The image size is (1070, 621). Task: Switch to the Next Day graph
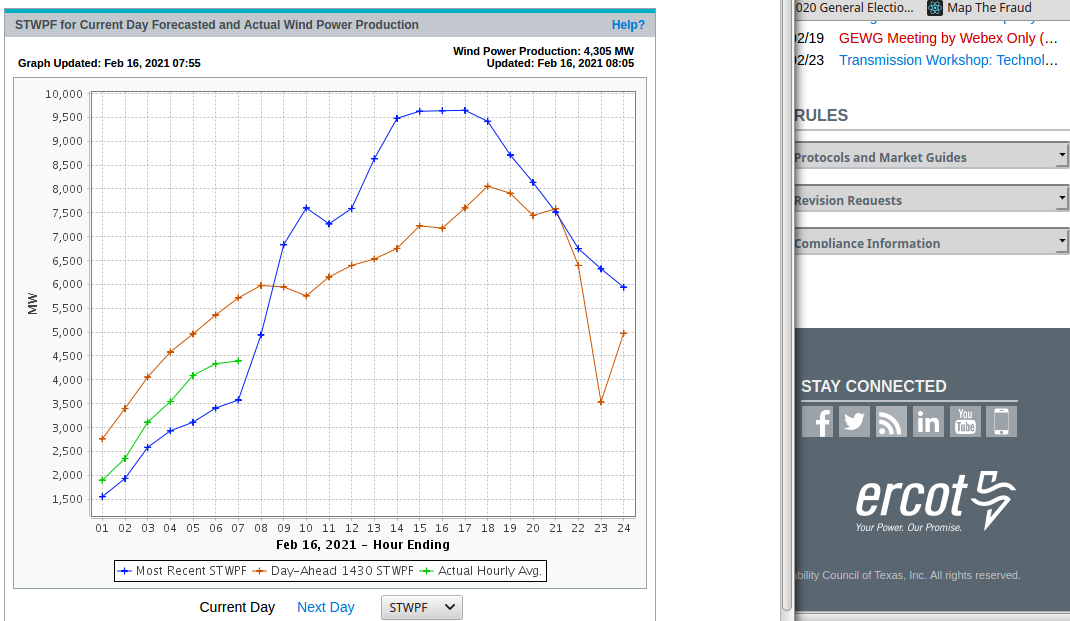(x=326, y=607)
